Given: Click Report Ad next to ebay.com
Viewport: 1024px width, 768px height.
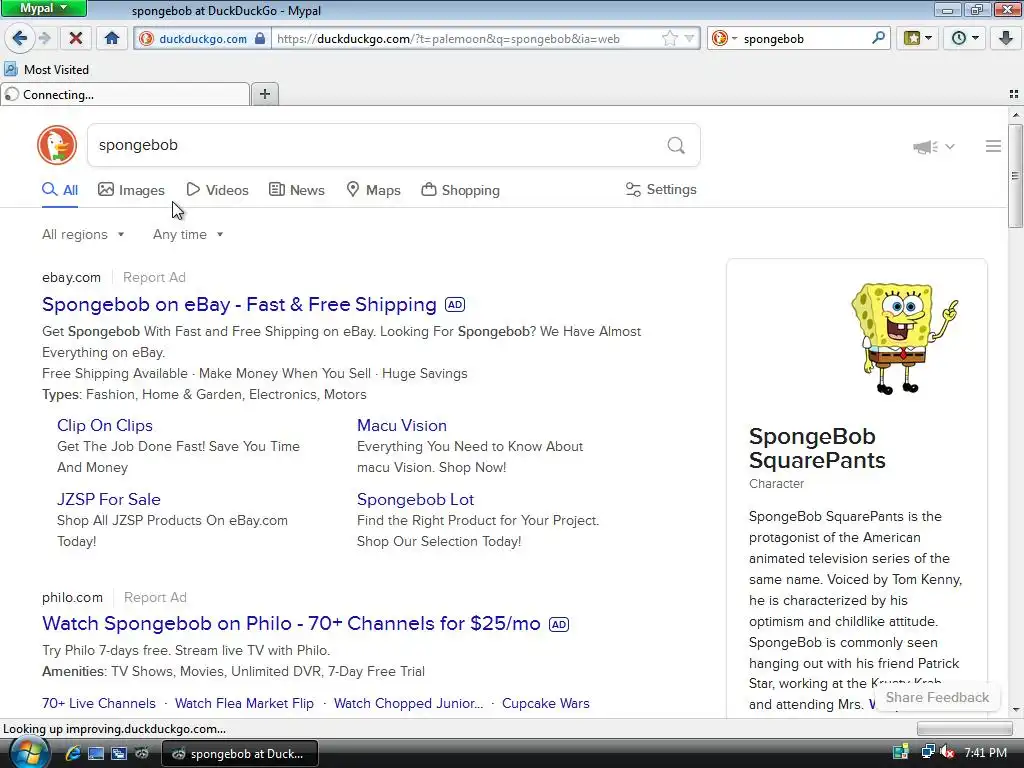Looking at the screenshot, I should 154,277.
